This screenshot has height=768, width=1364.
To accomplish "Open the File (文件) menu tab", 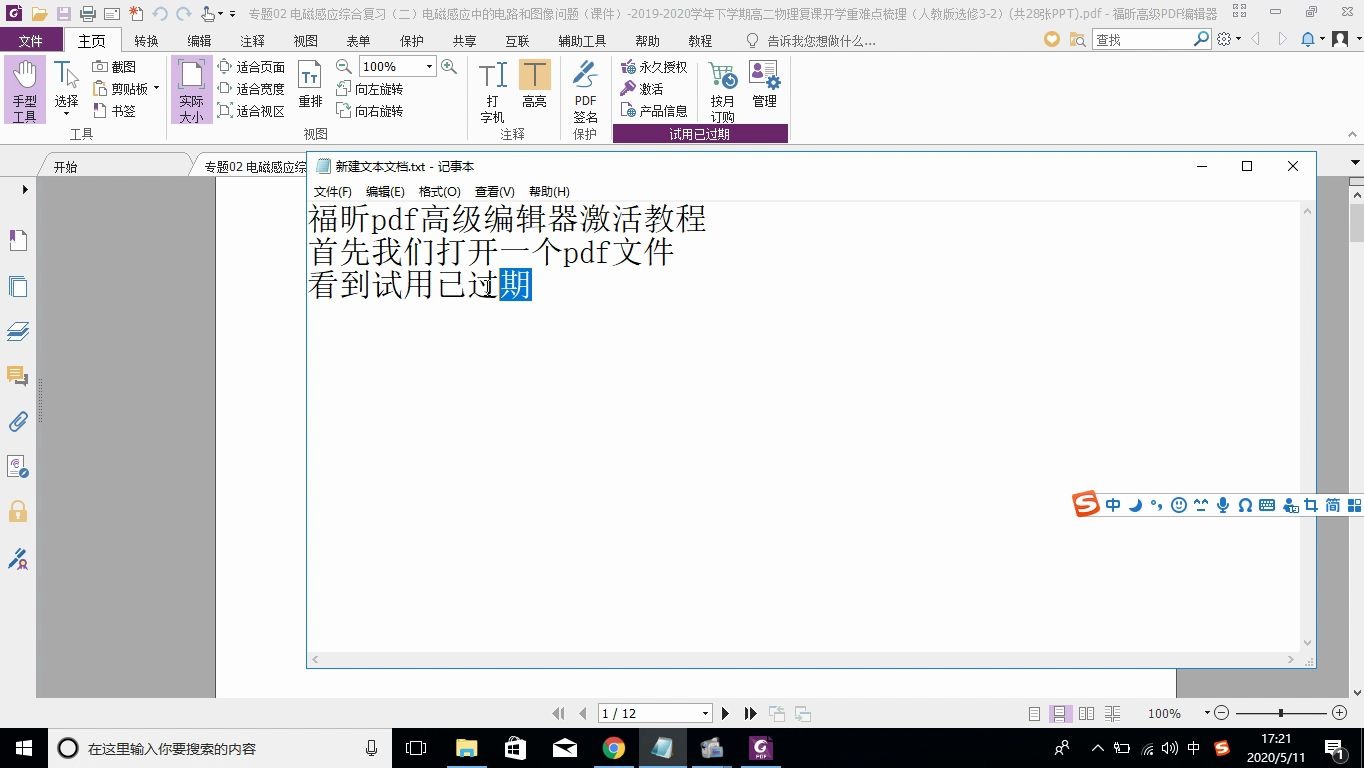I will pyautogui.click(x=31, y=41).
